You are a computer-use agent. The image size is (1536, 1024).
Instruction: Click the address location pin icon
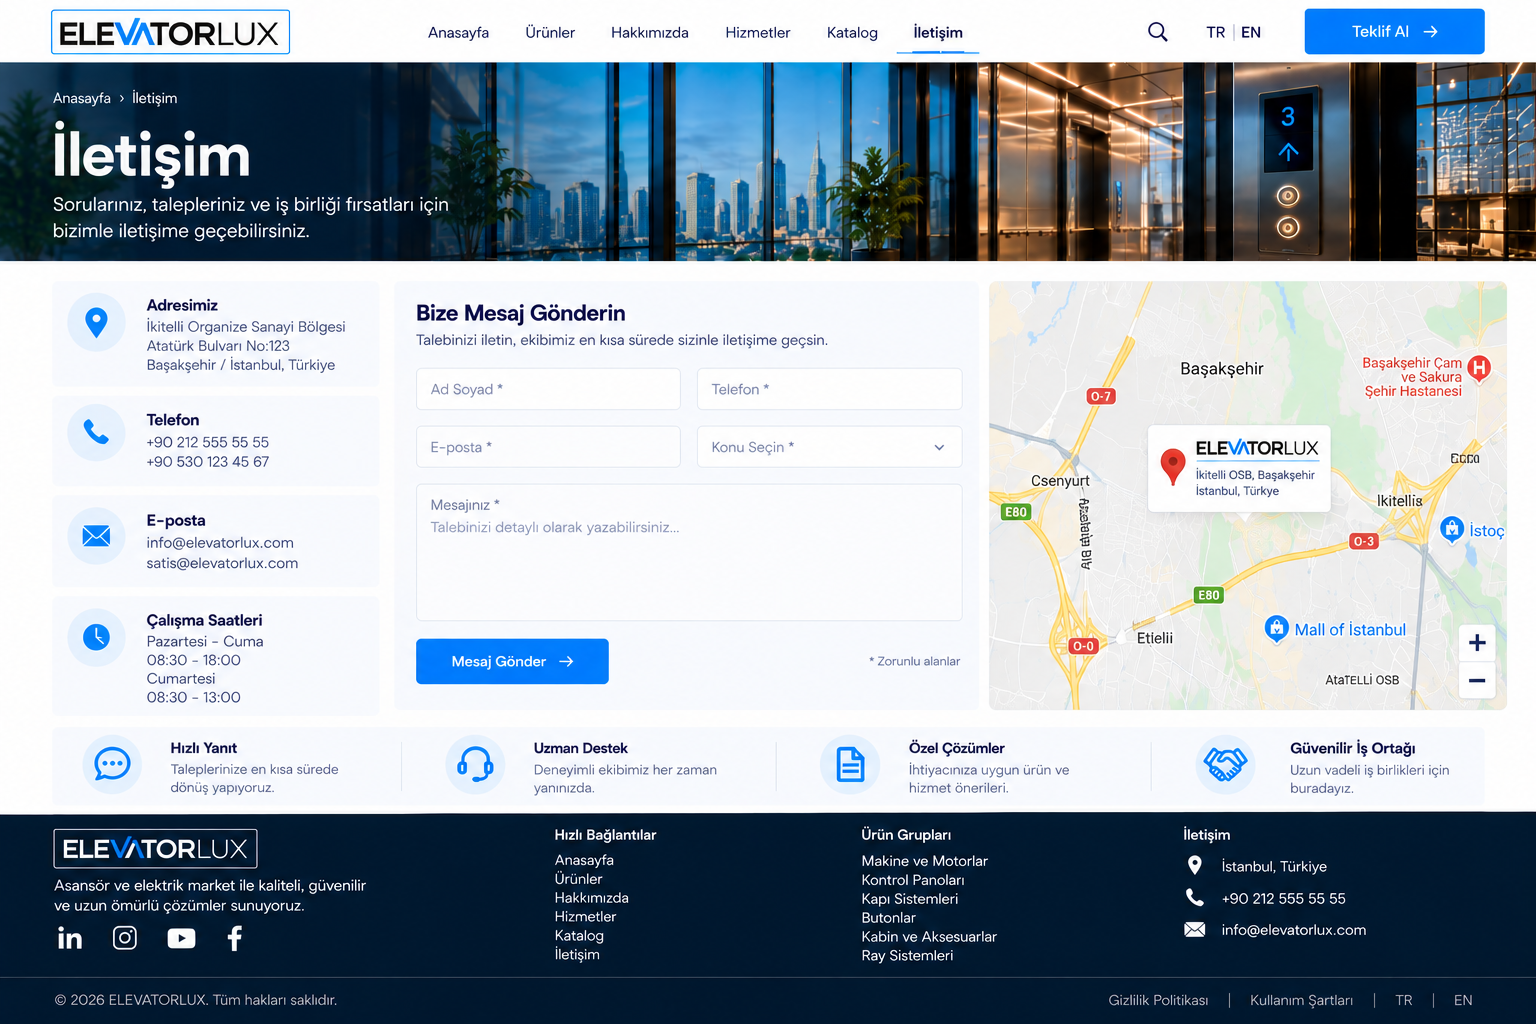pyautogui.click(x=96, y=322)
